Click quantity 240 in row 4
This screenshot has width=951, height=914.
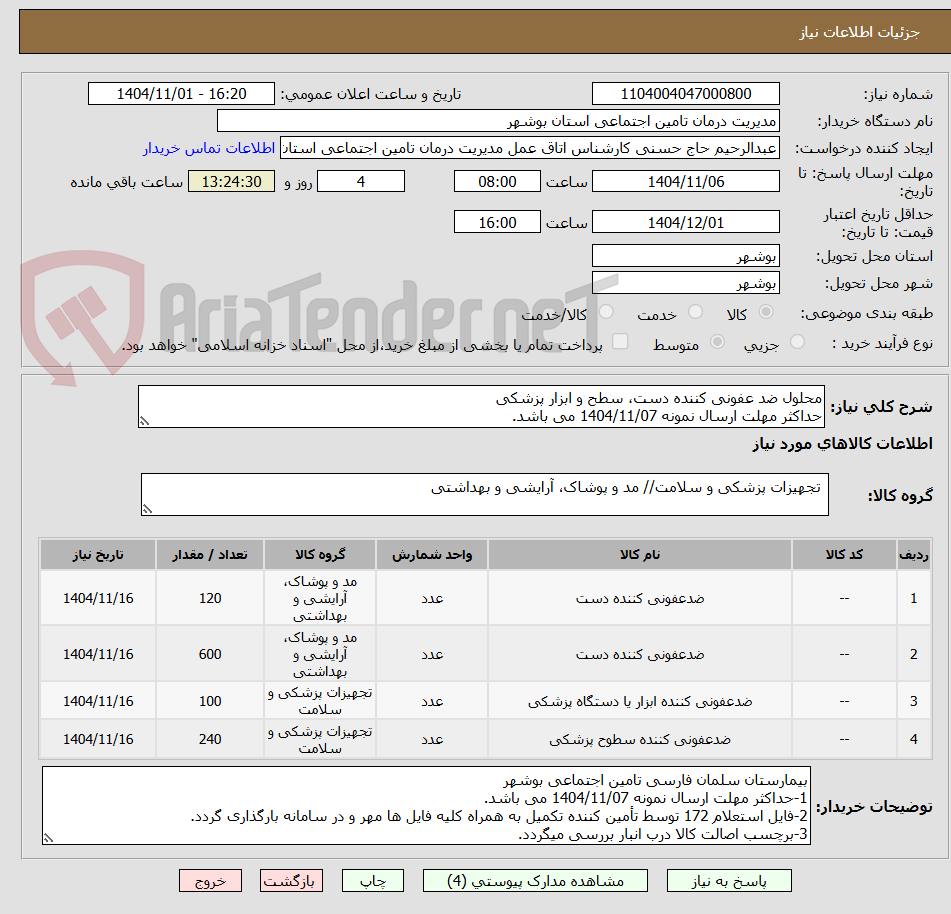210,739
